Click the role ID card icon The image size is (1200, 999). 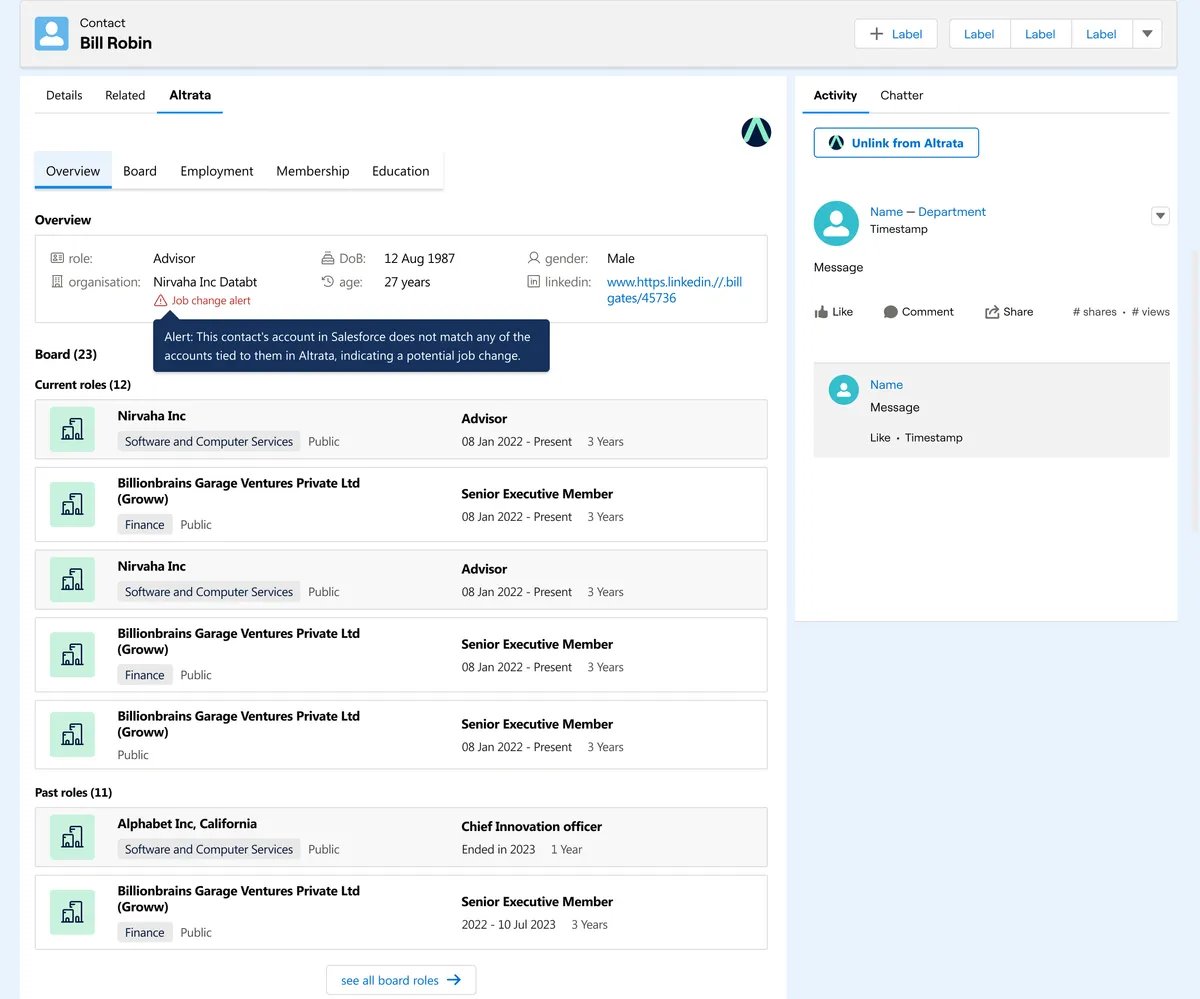(57, 258)
